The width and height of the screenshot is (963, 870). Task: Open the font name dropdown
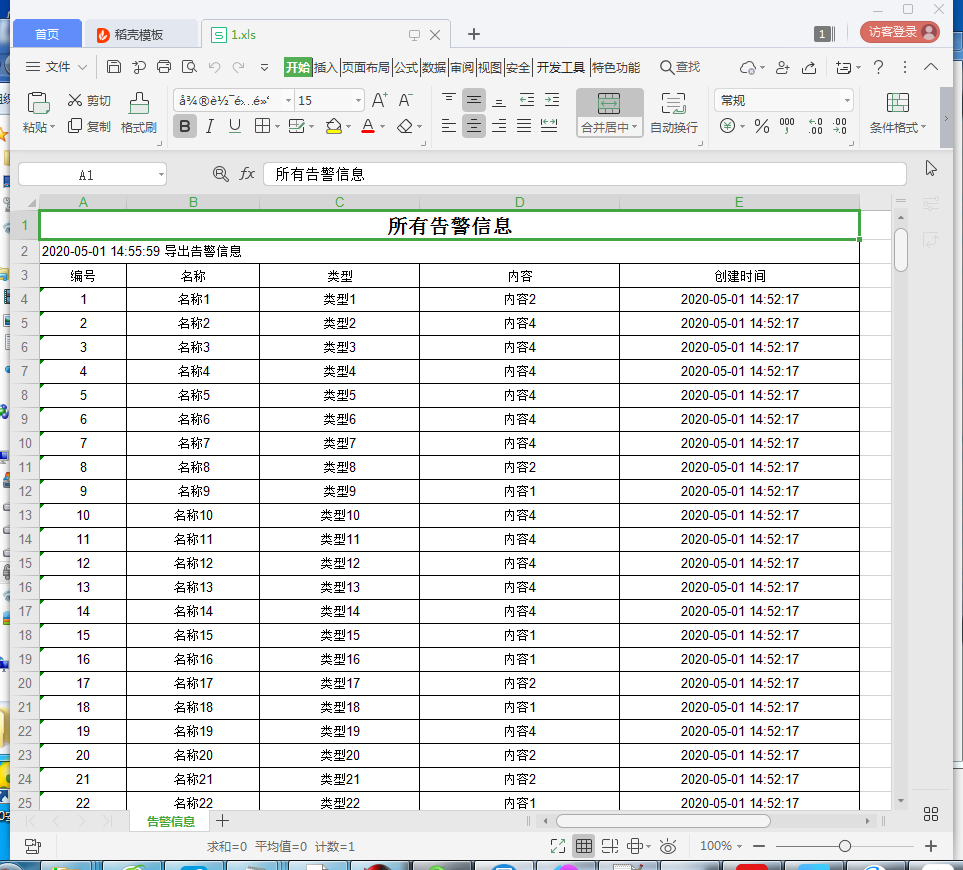pyautogui.click(x=288, y=100)
